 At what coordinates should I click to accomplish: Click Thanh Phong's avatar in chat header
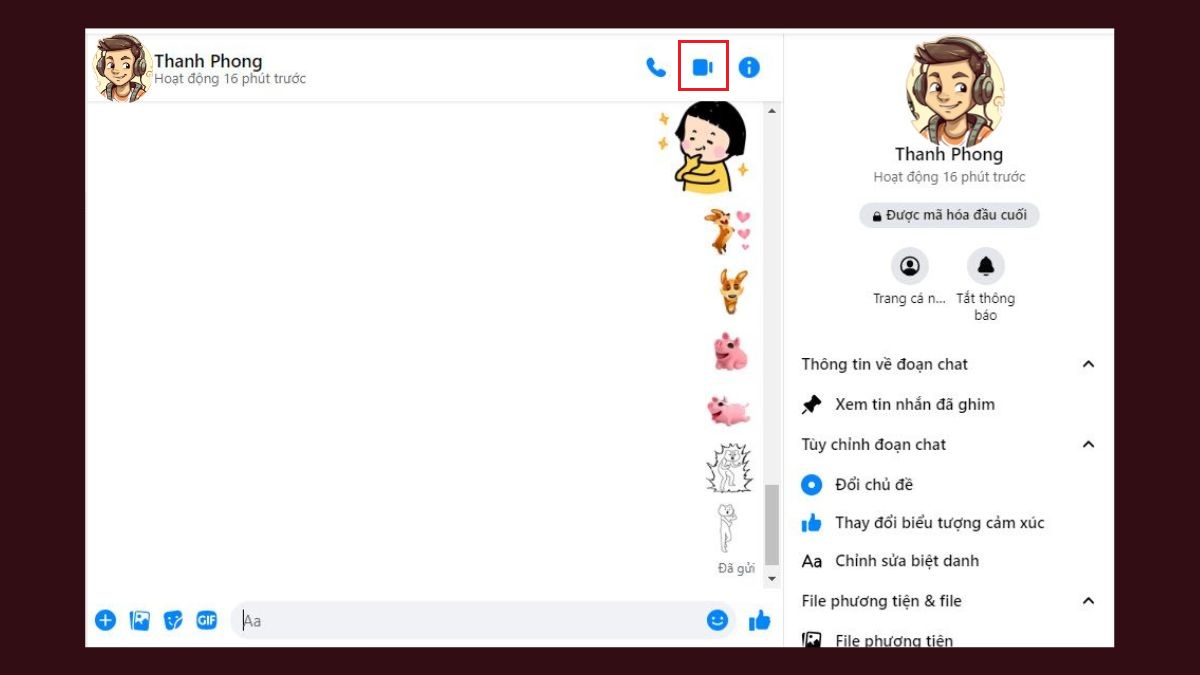pos(122,67)
